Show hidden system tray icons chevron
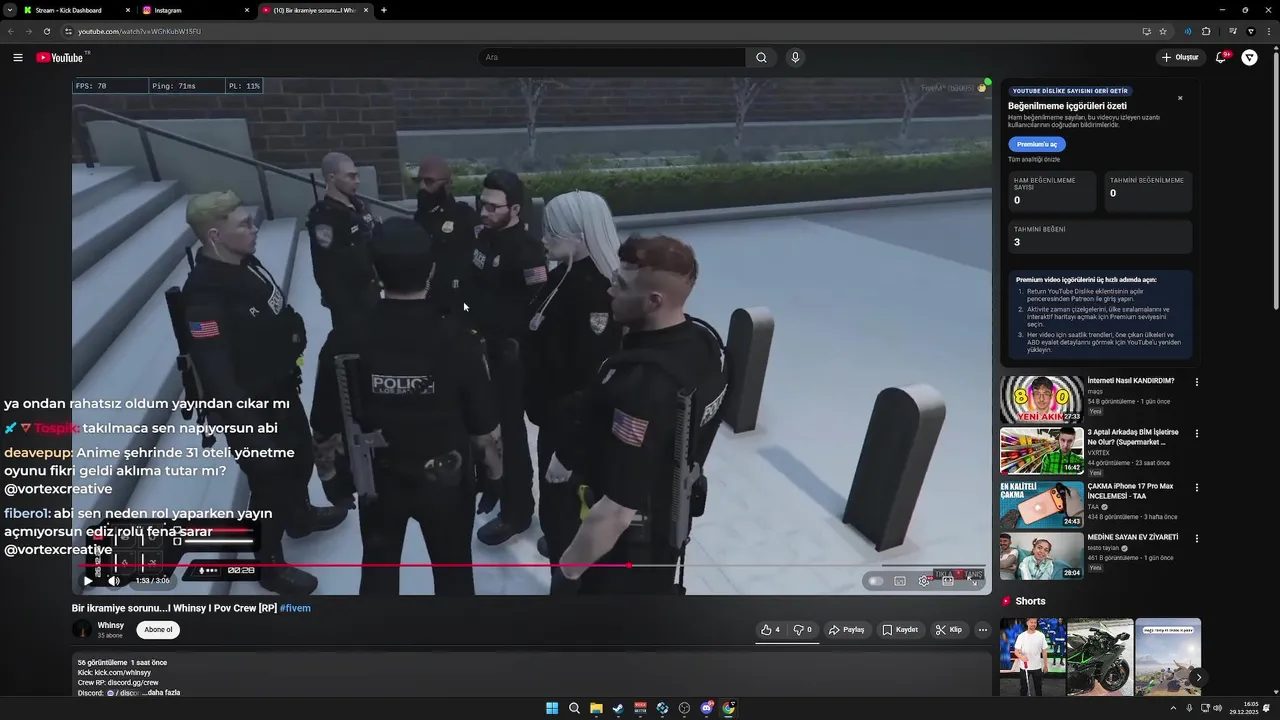 click(1173, 708)
